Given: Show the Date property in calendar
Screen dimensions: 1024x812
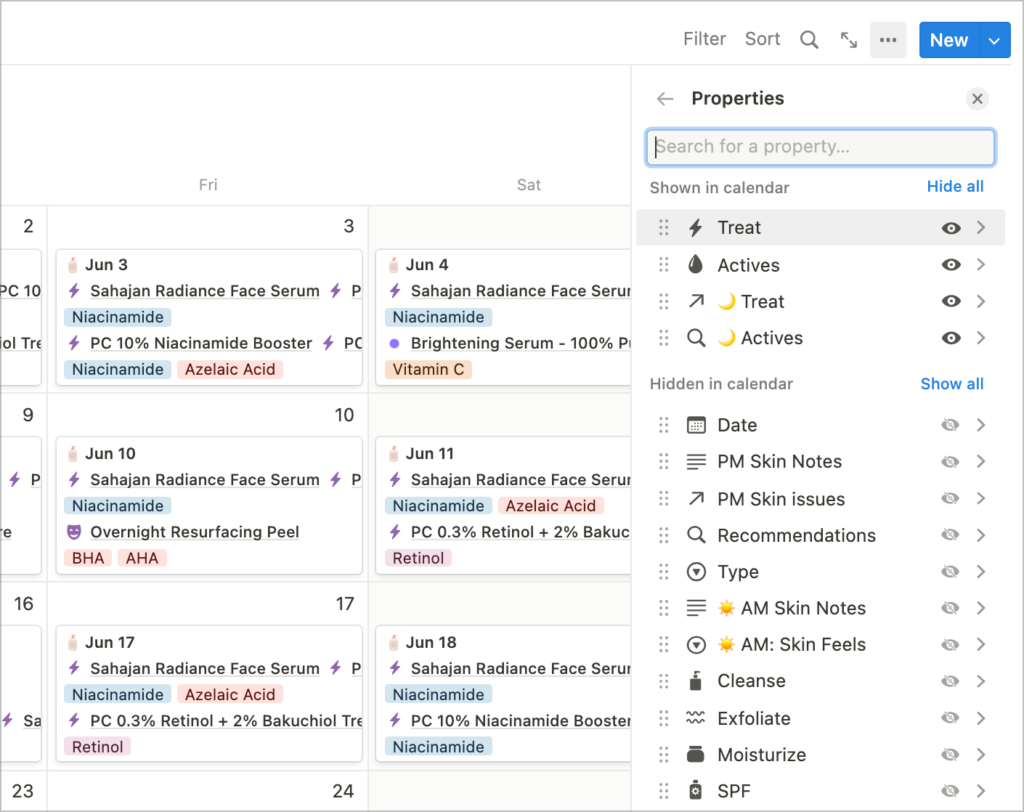Looking at the screenshot, I should pos(950,425).
